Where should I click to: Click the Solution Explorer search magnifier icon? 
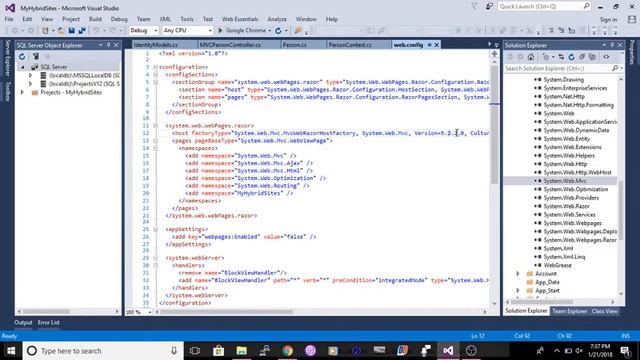point(615,68)
